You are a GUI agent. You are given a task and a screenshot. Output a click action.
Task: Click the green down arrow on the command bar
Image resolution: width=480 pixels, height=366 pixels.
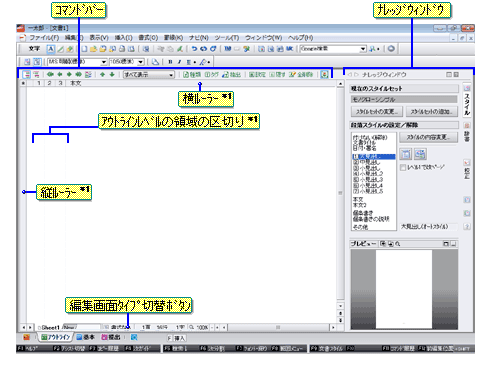click(112, 74)
